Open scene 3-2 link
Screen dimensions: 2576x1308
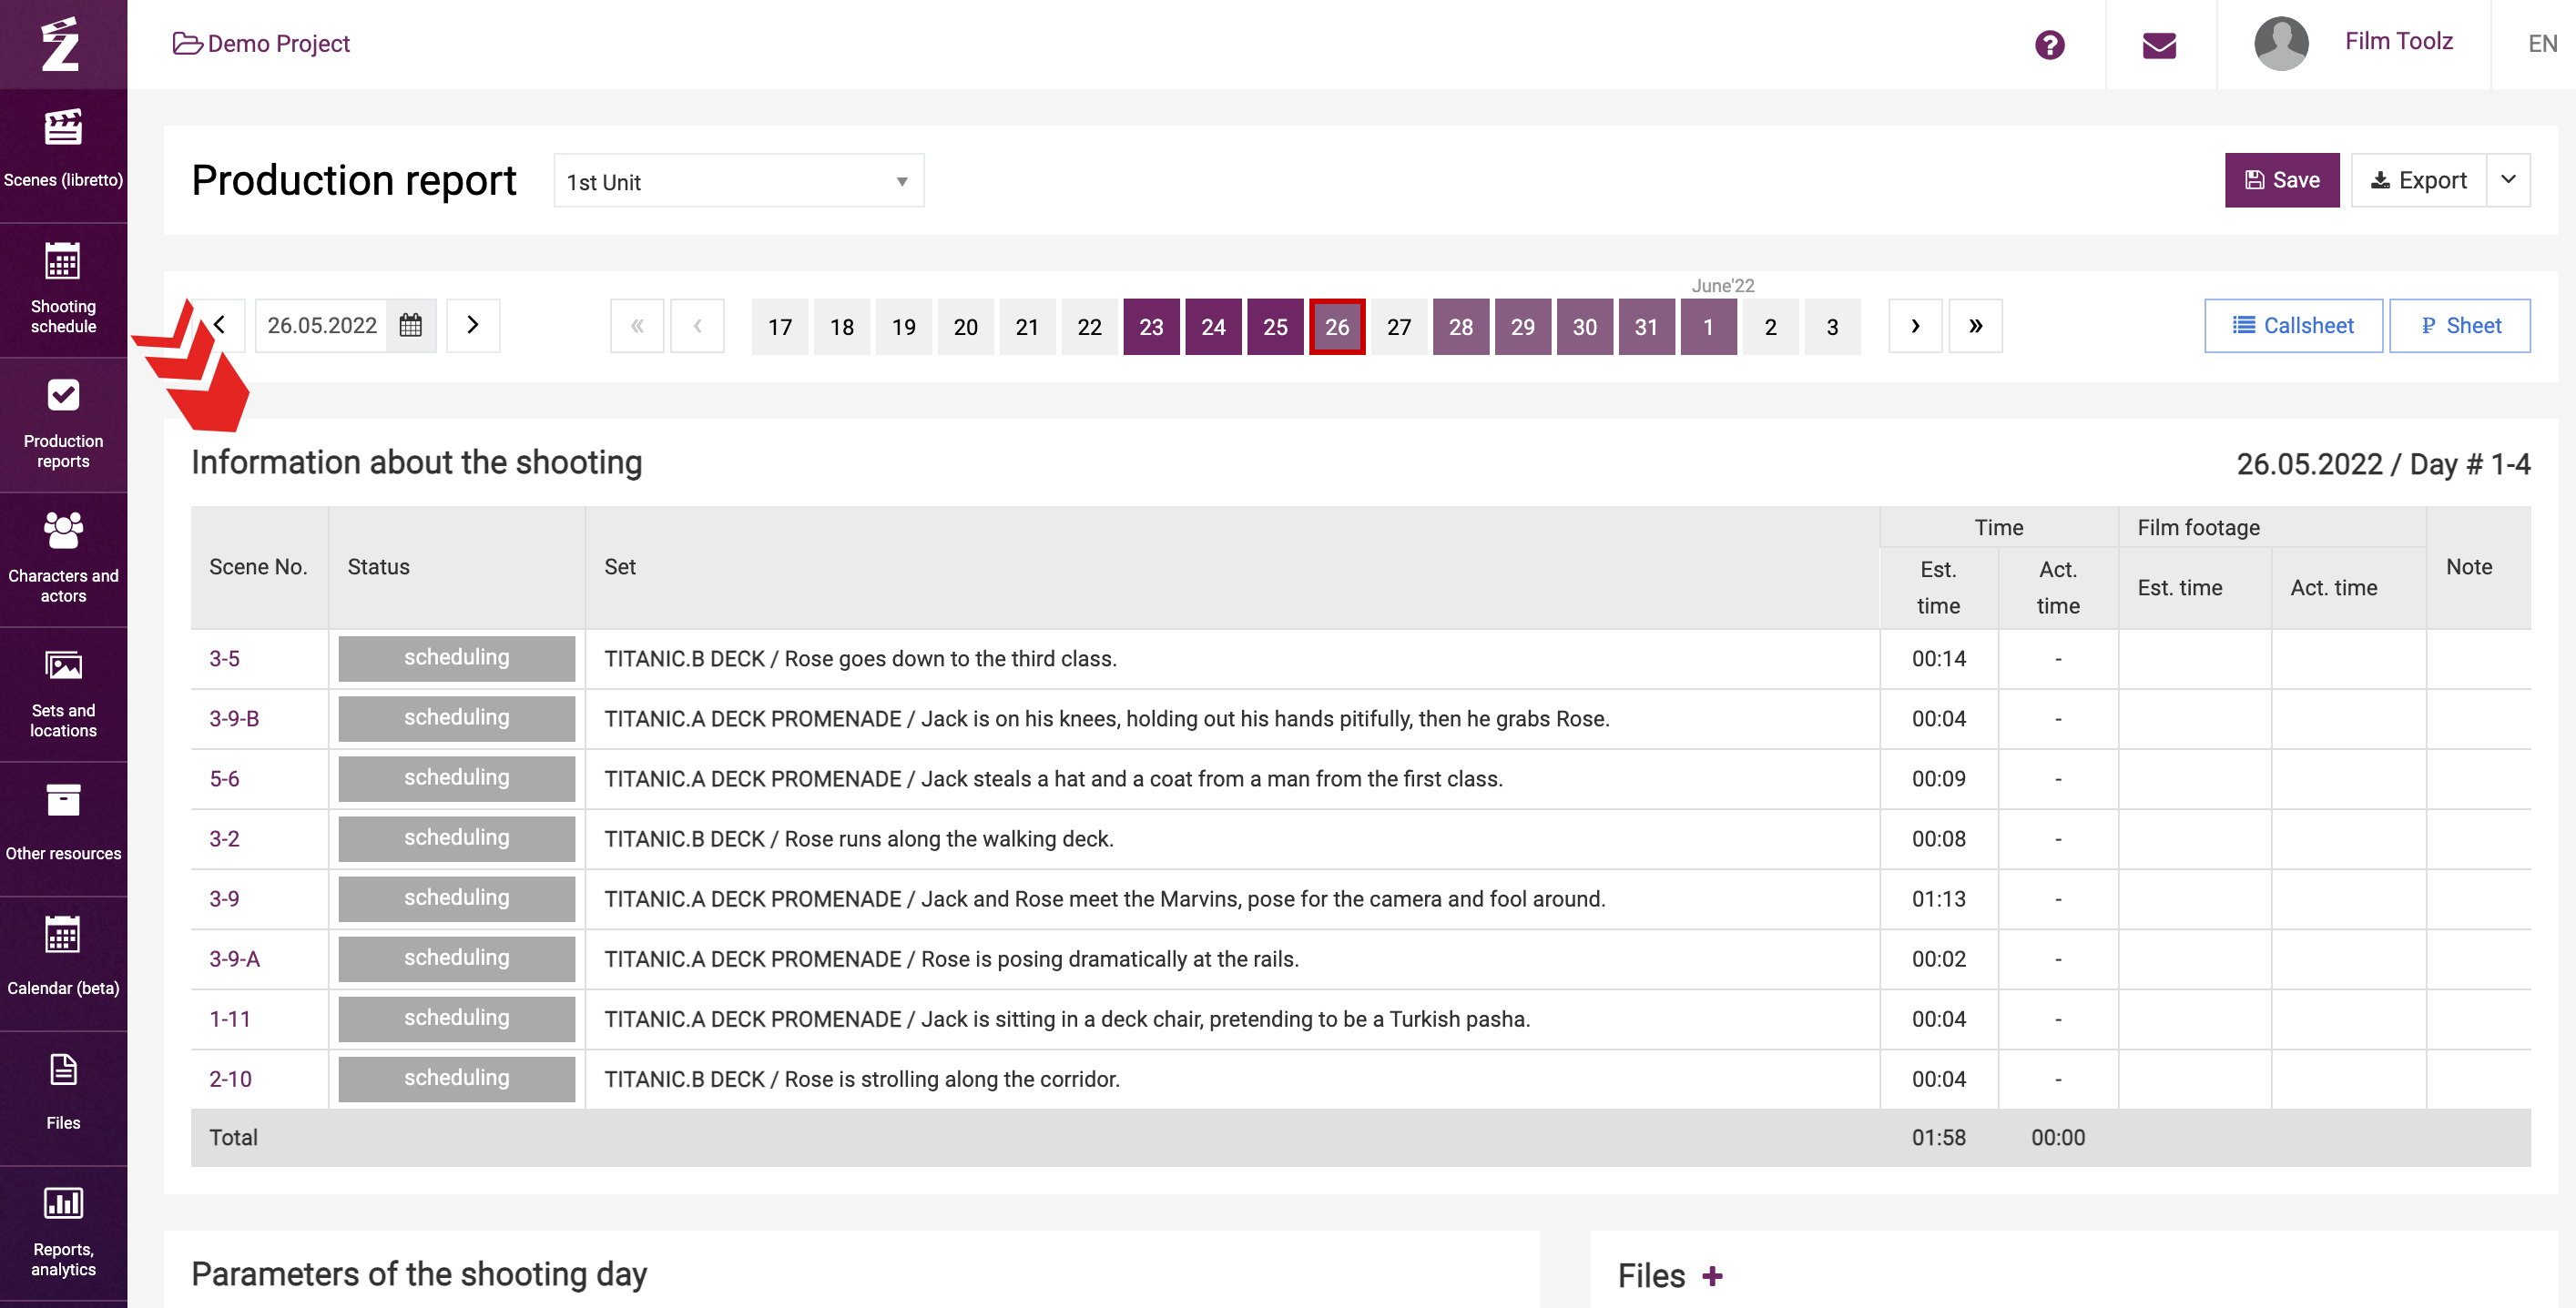[224, 838]
